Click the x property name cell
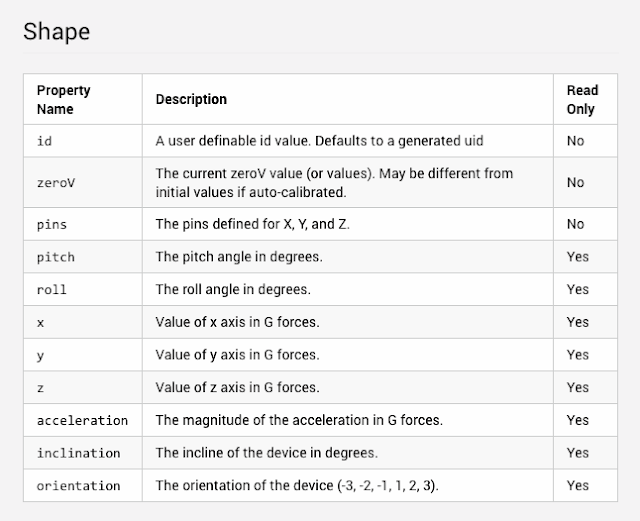This screenshot has height=521, width=640. [40, 322]
